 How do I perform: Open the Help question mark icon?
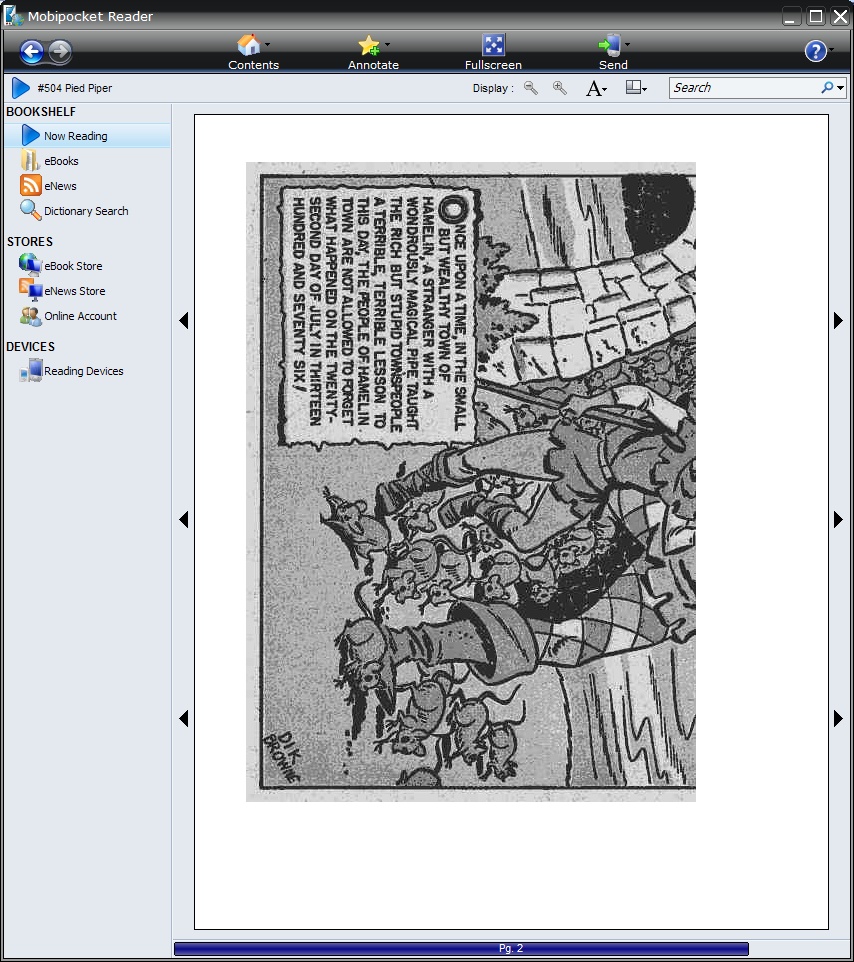click(x=815, y=51)
